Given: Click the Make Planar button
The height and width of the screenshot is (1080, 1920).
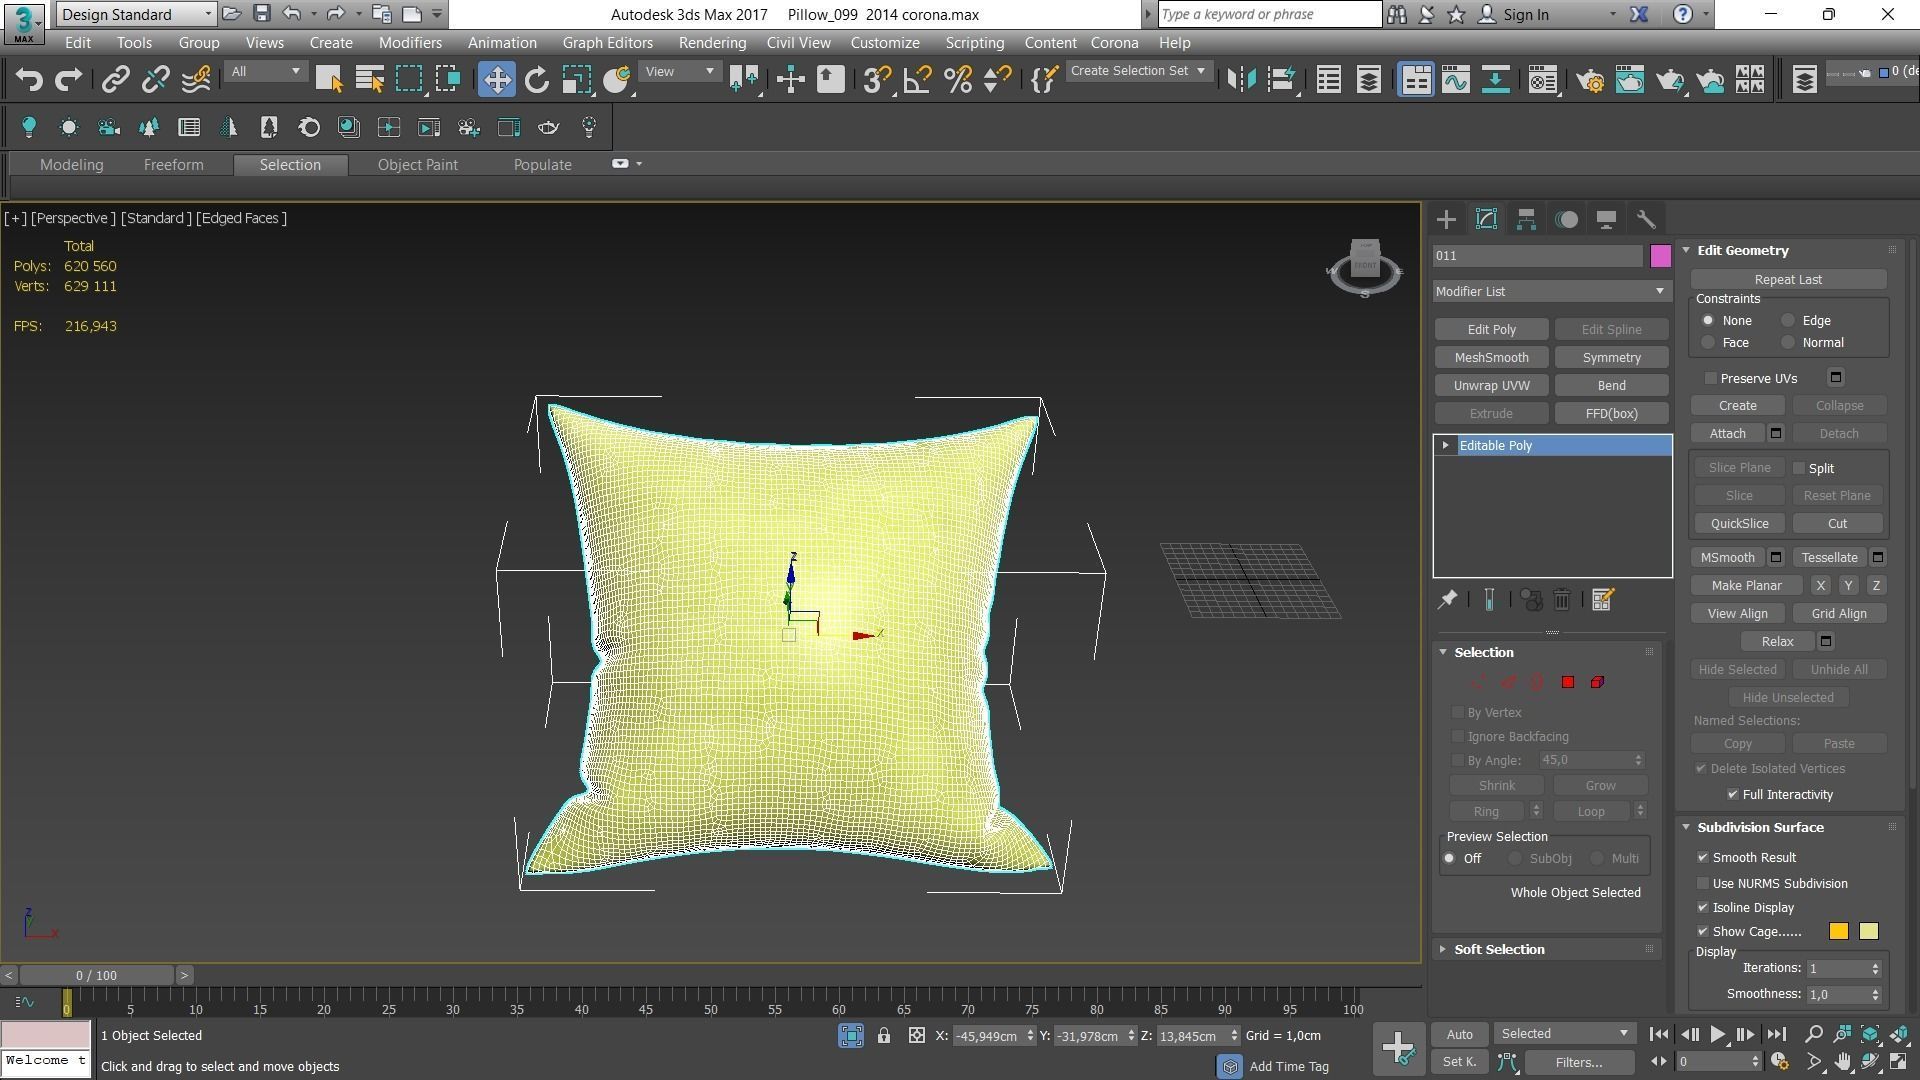Looking at the screenshot, I should [1746, 586].
